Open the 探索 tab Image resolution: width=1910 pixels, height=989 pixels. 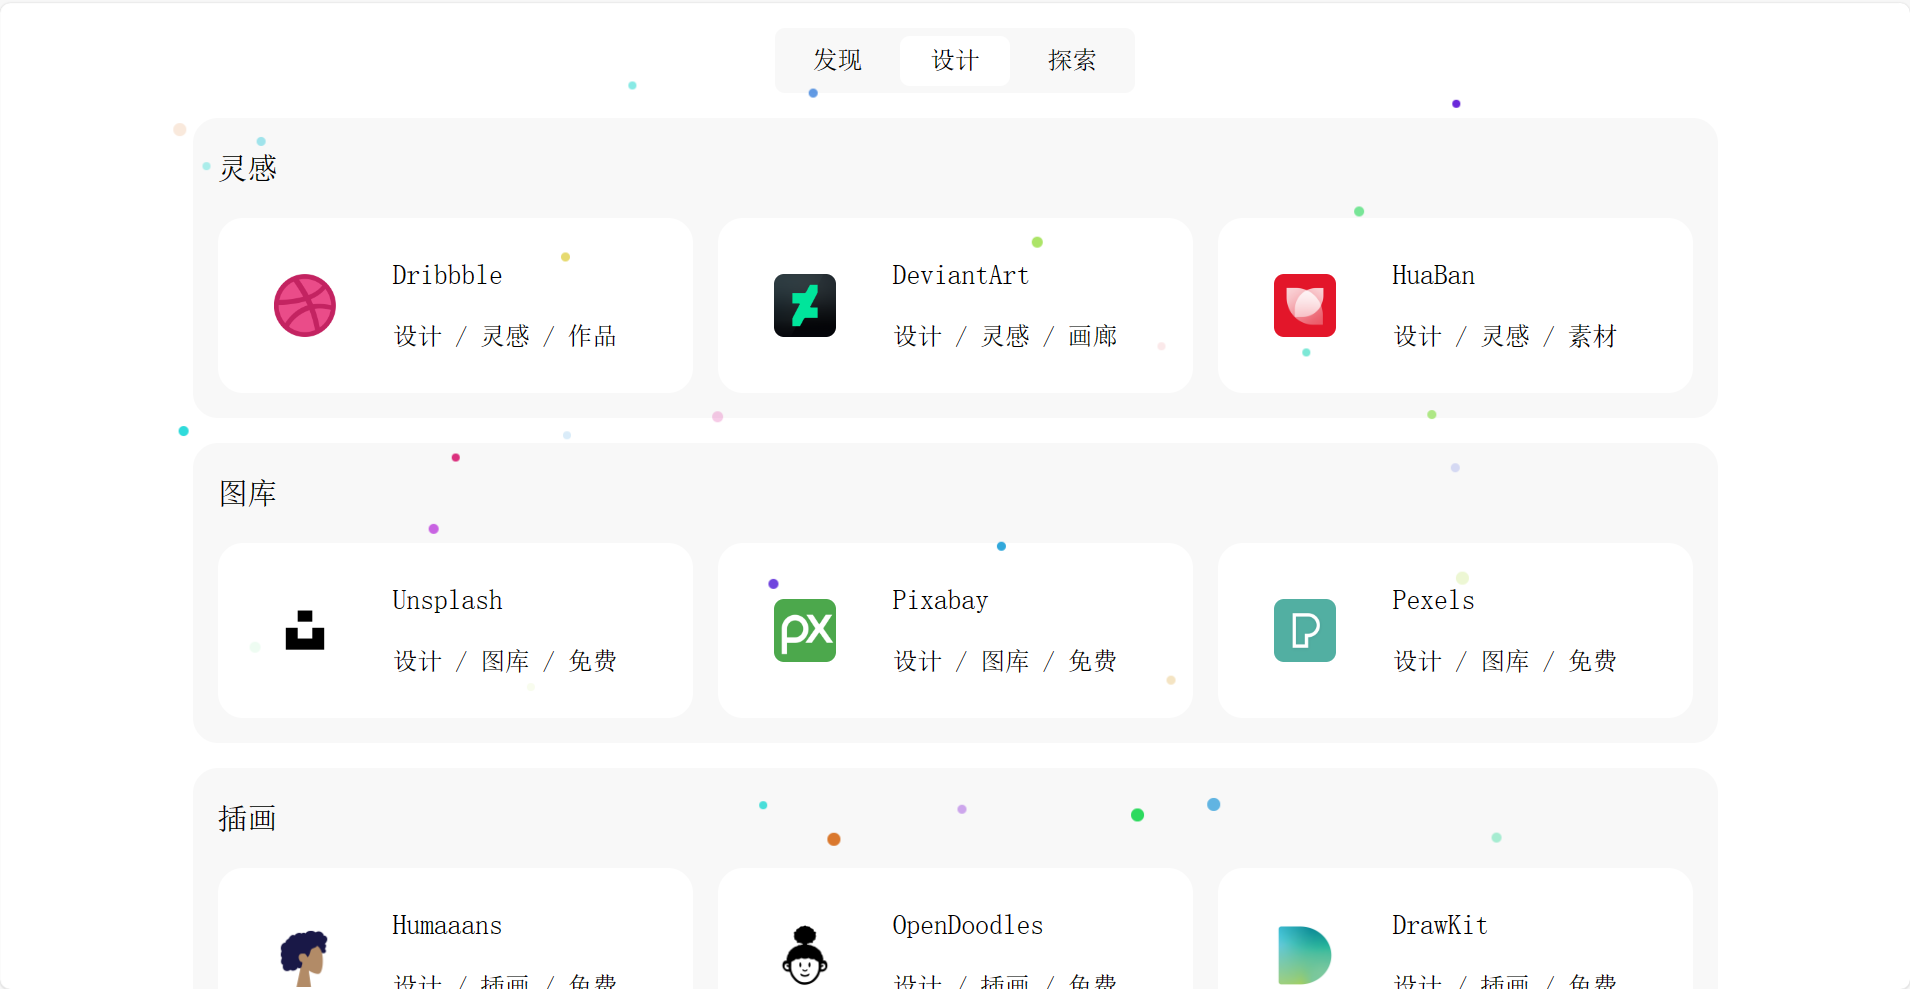1072,61
